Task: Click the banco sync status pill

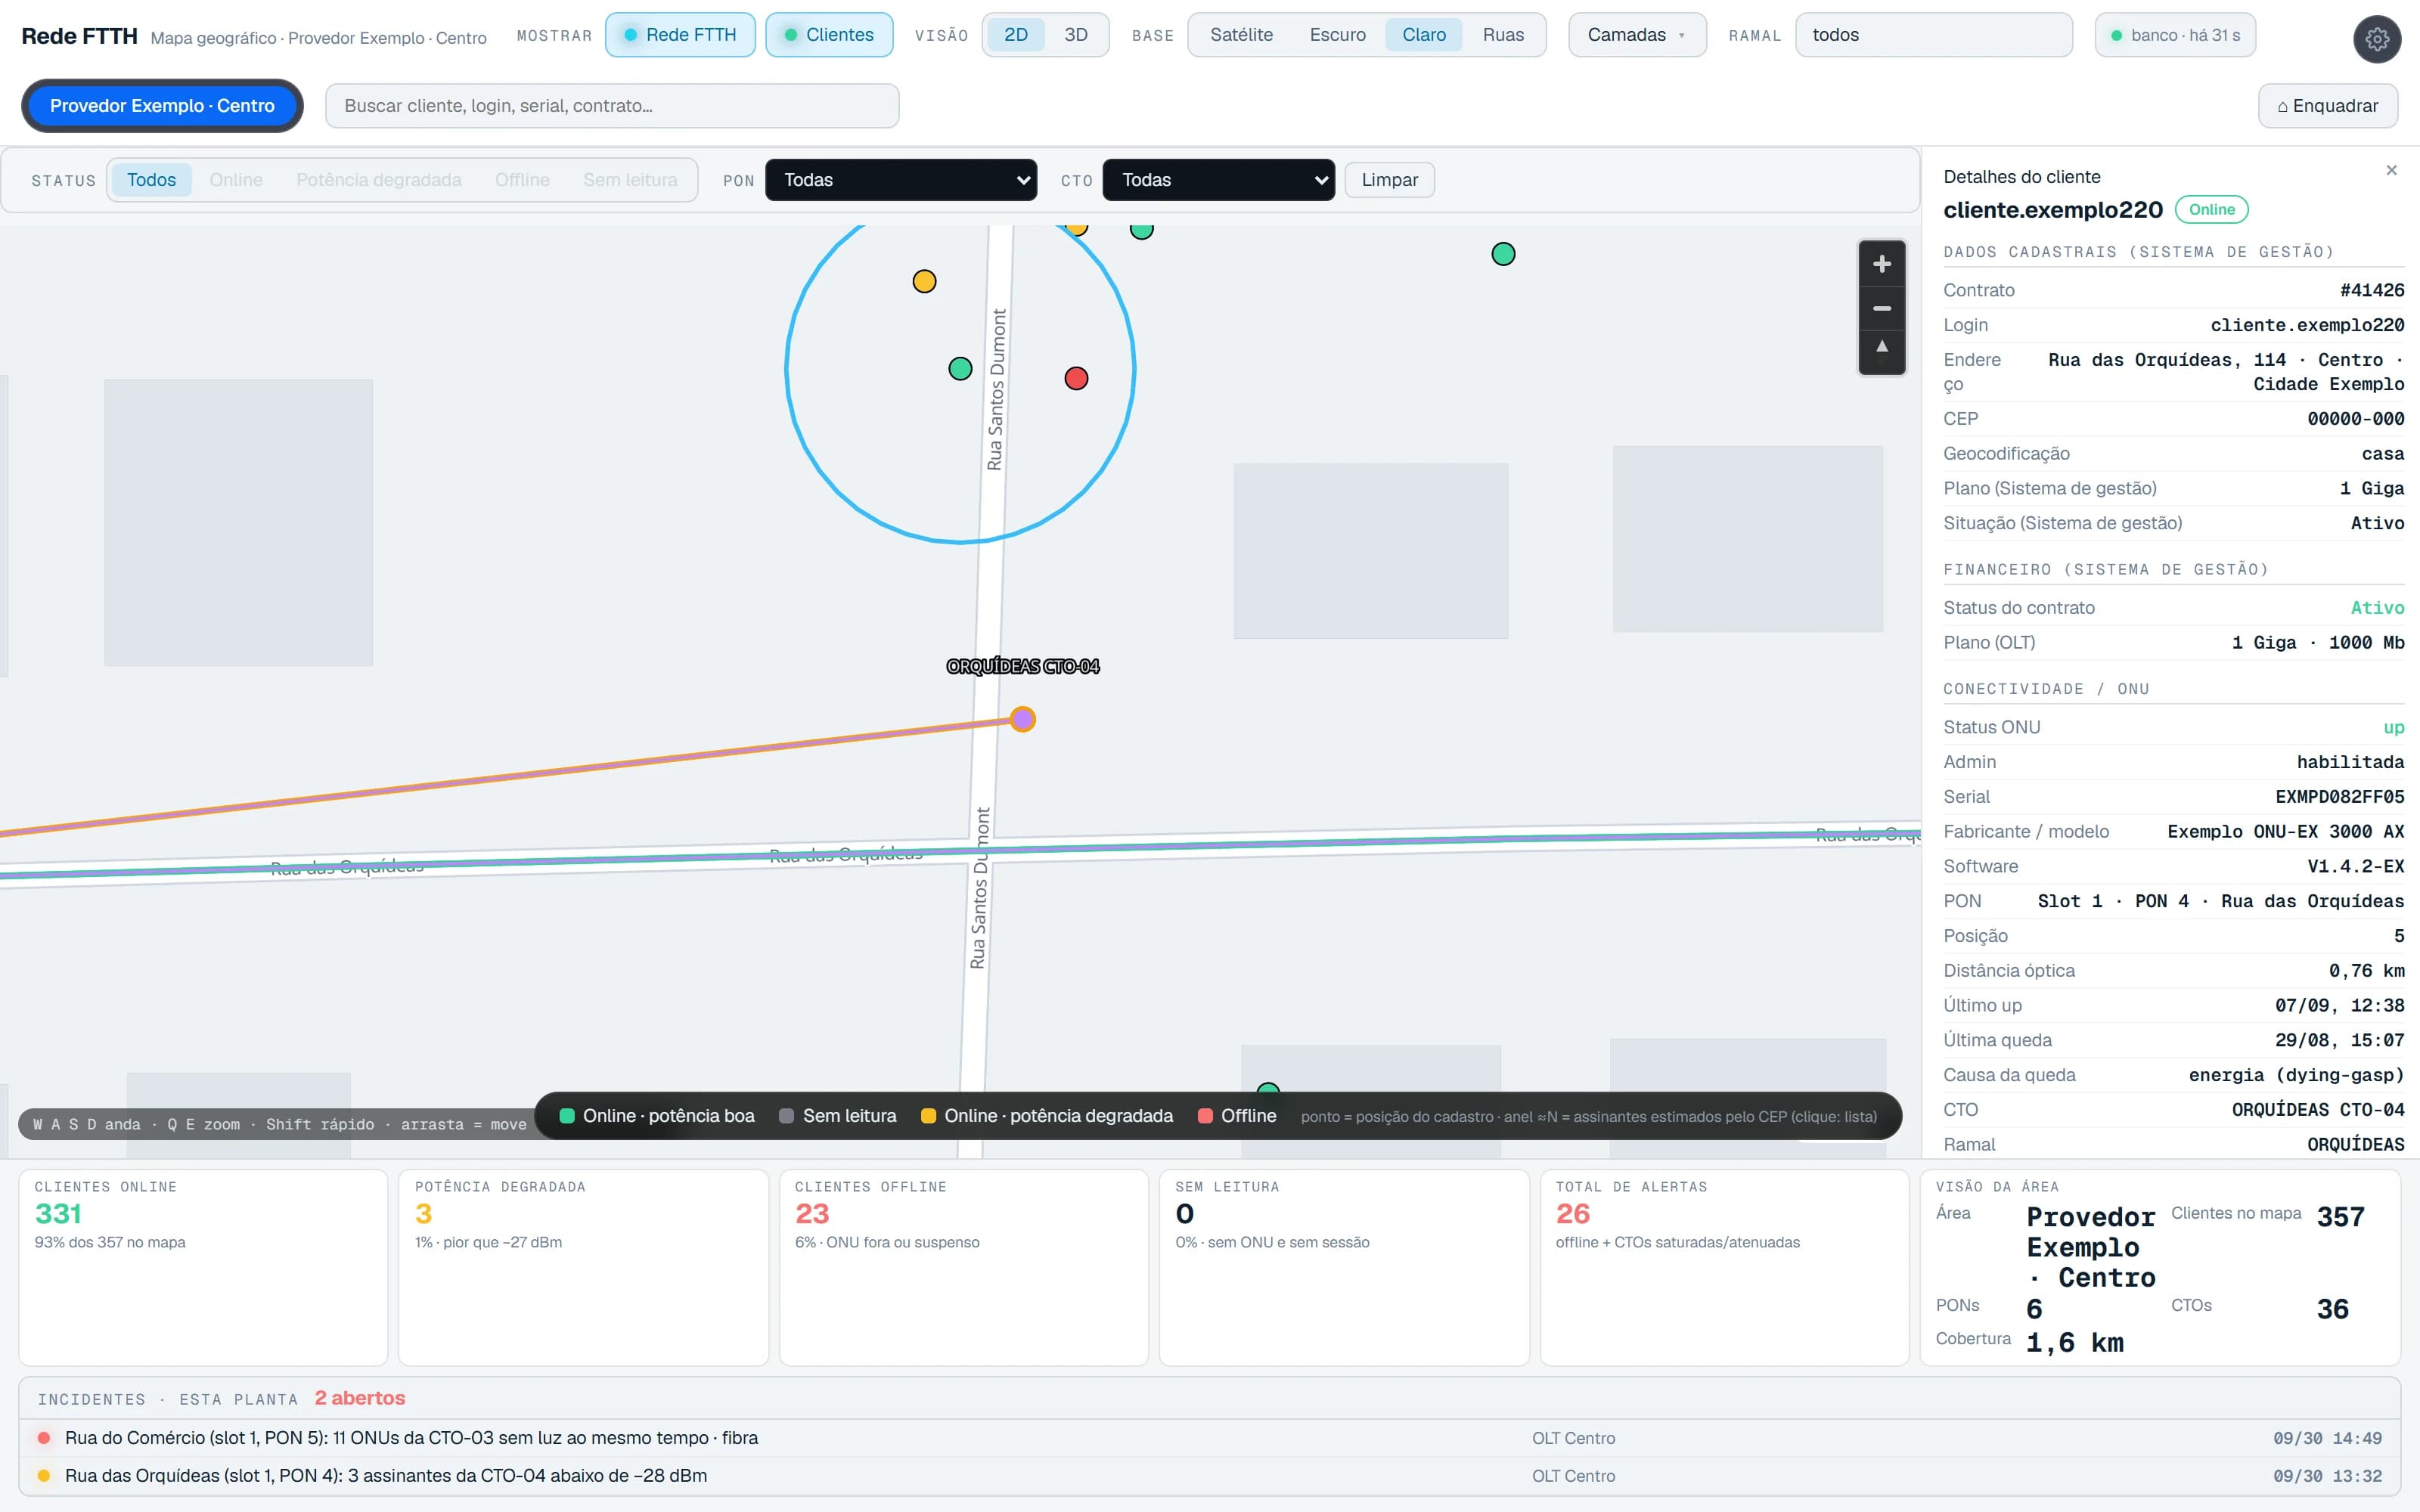Action: pyautogui.click(x=2175, y=35)
